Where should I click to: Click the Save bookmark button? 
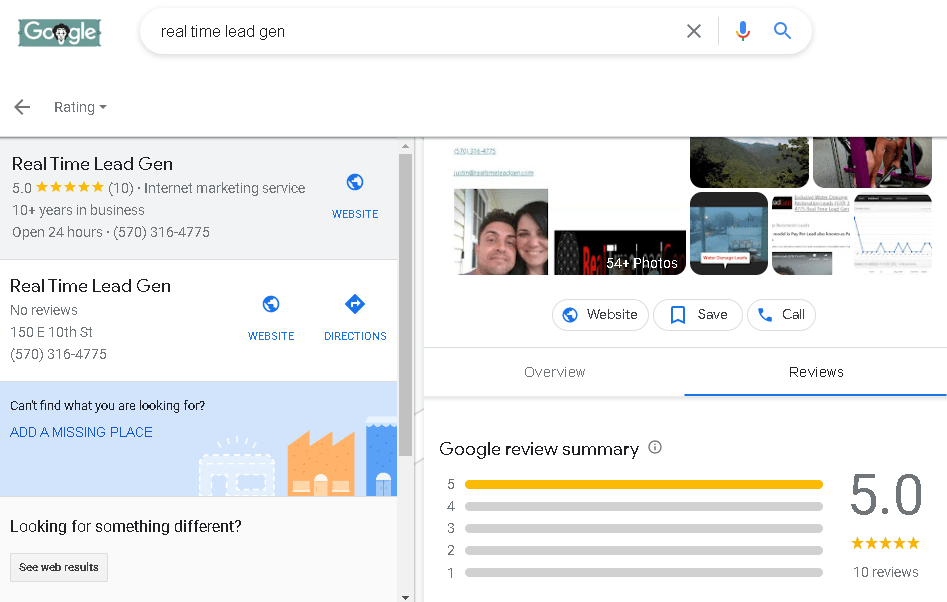[698, 315]
